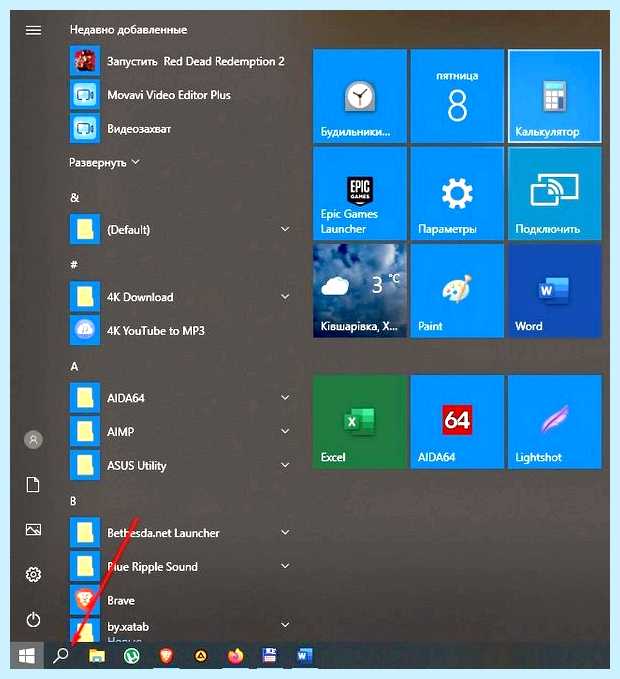Expand the (Default) folder chevron

pos(285,229)
